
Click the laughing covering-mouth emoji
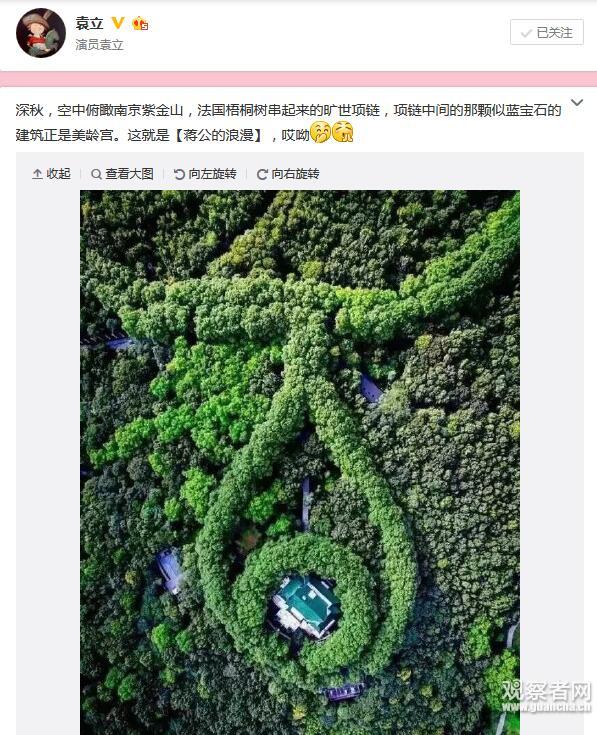[321, 133]
